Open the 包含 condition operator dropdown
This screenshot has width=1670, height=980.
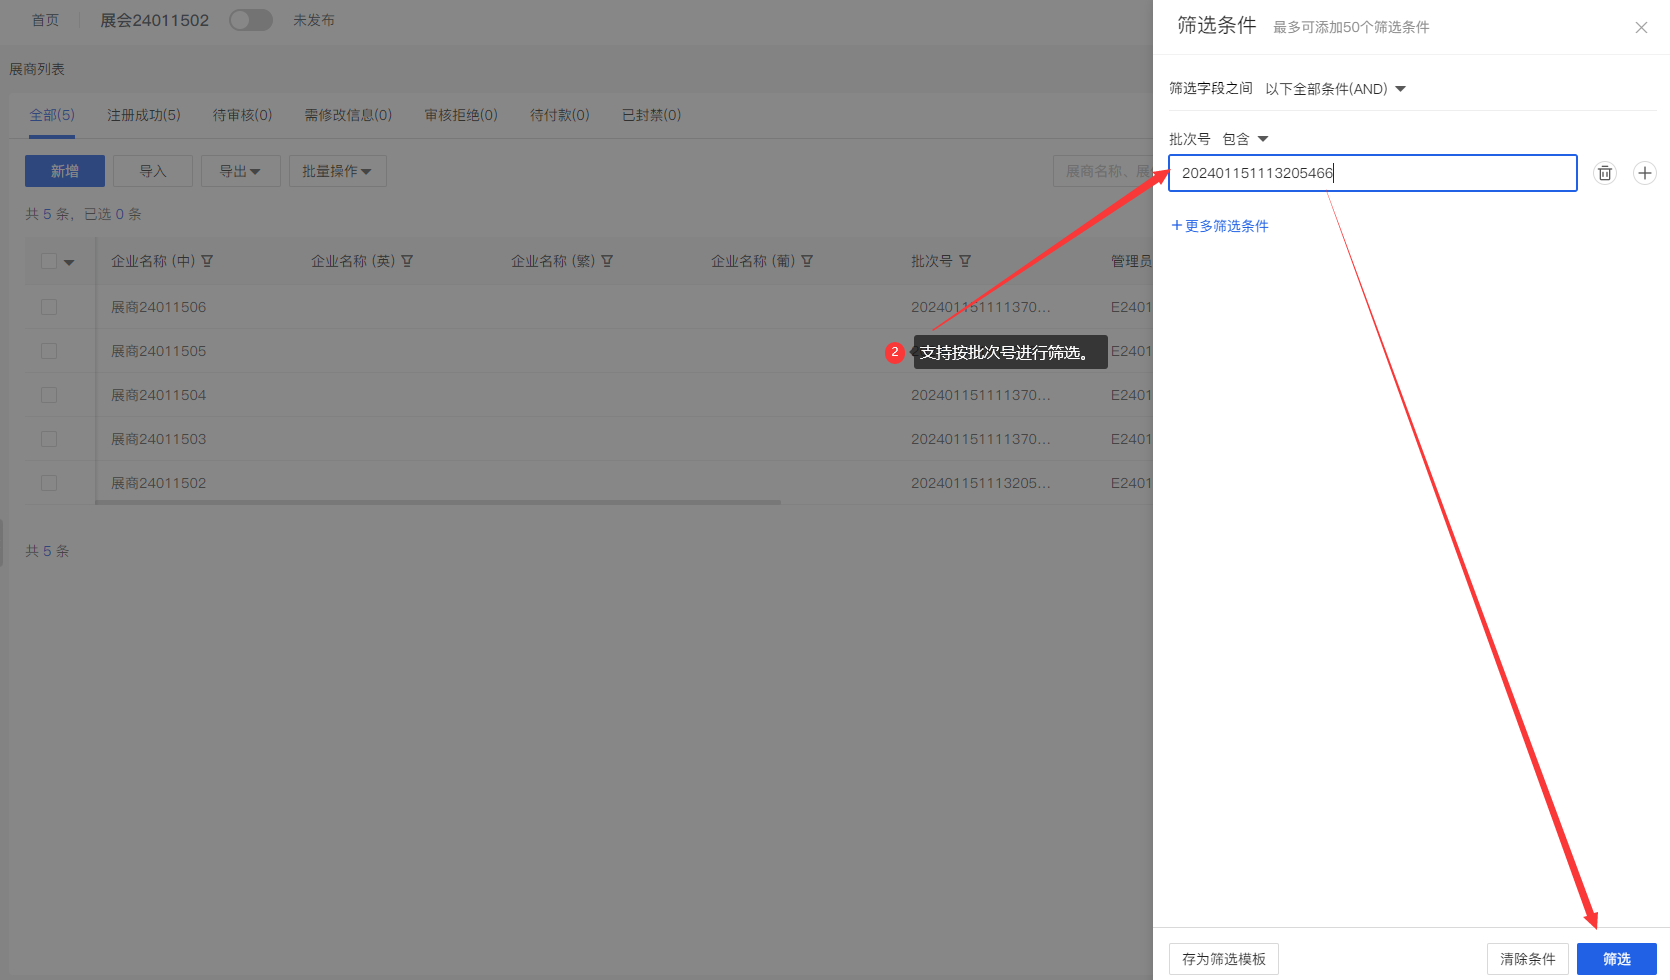click(1244, 139)
